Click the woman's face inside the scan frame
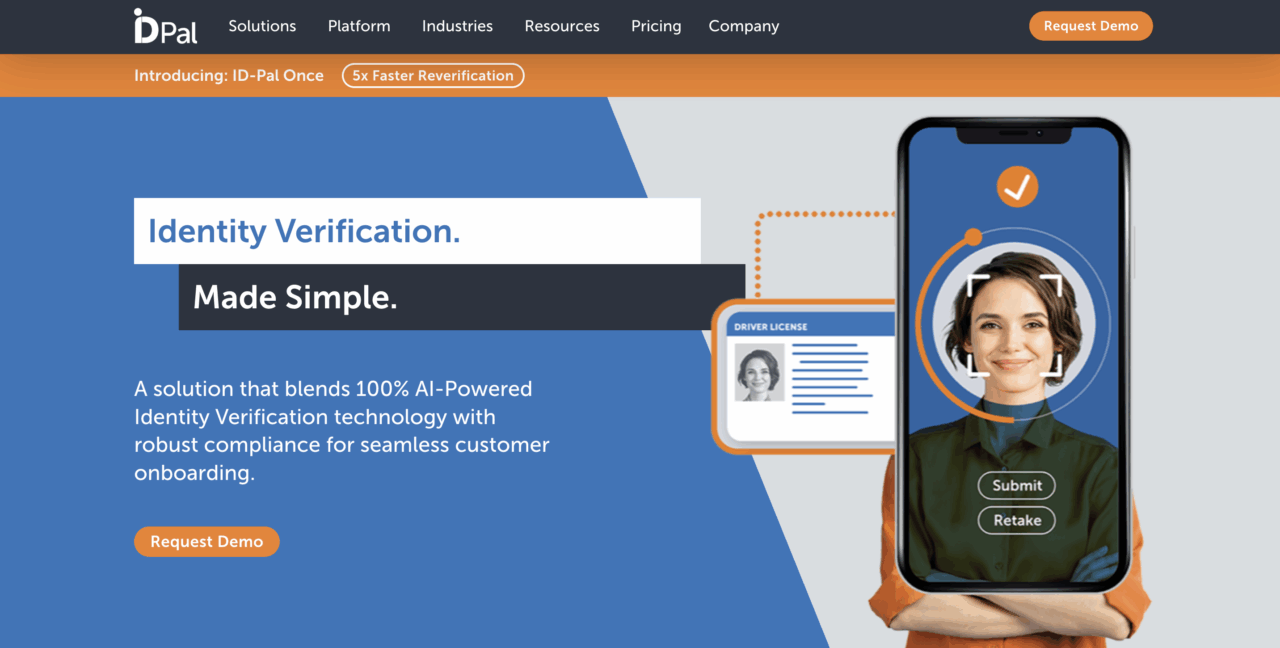The image size is (1280, 648). click(x=1013, y=327)
